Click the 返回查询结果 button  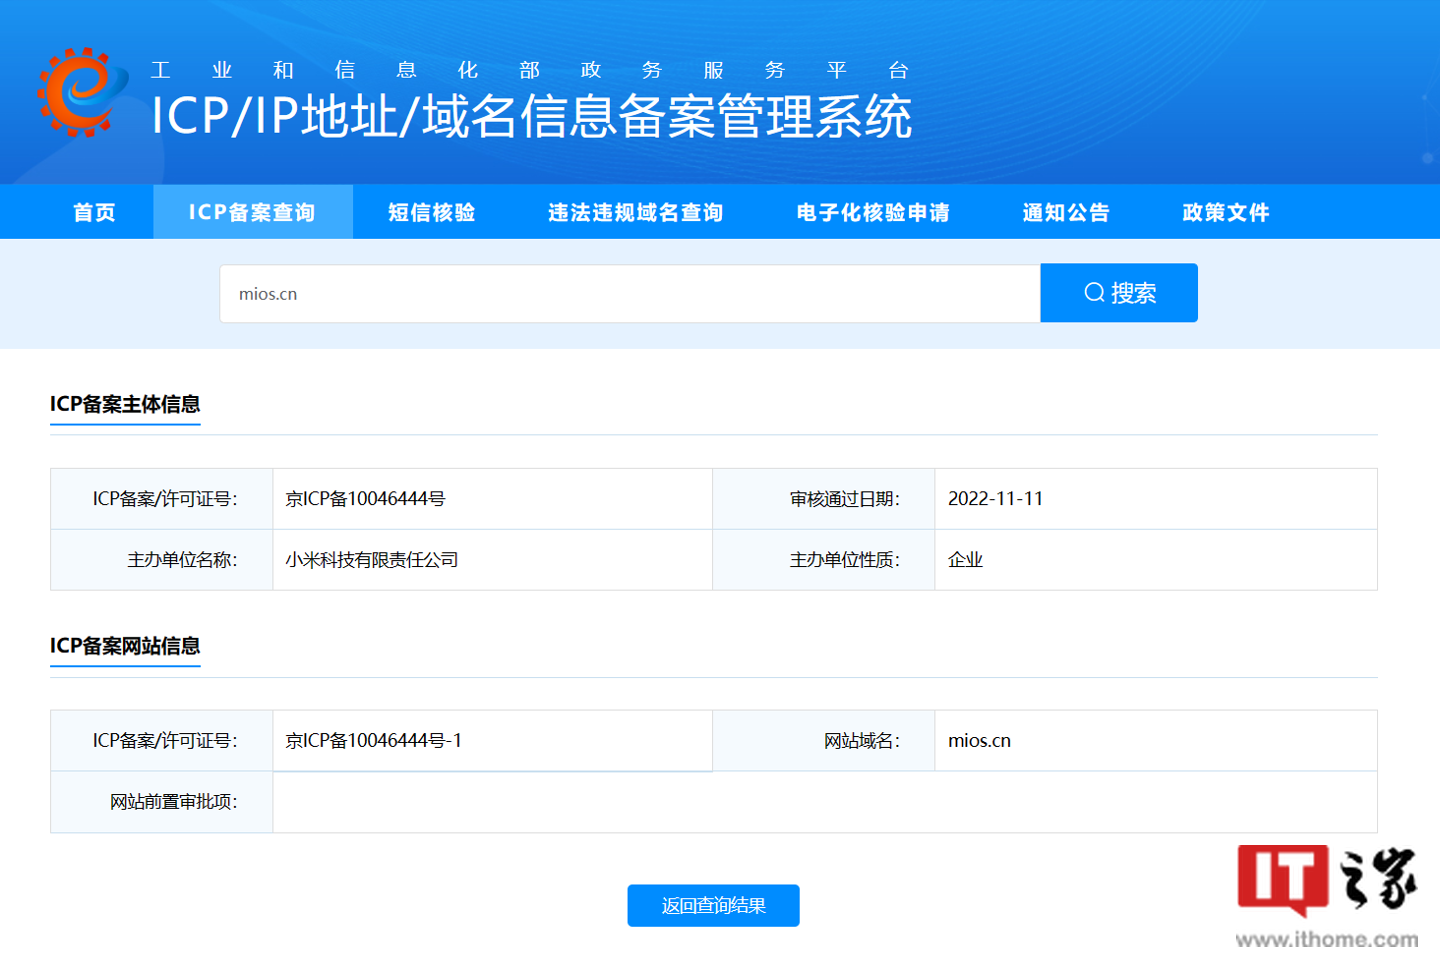click(x=713, y=905)
